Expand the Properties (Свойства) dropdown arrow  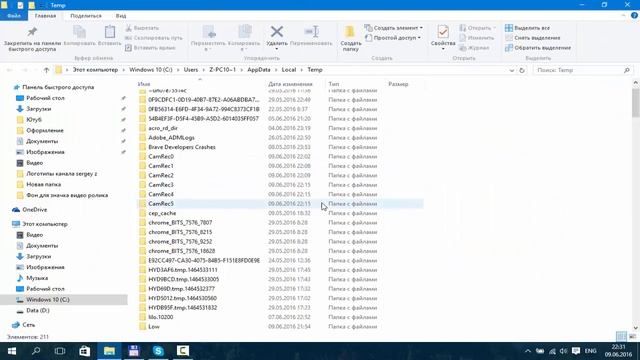pyautogui.click(x=443, y=49)
